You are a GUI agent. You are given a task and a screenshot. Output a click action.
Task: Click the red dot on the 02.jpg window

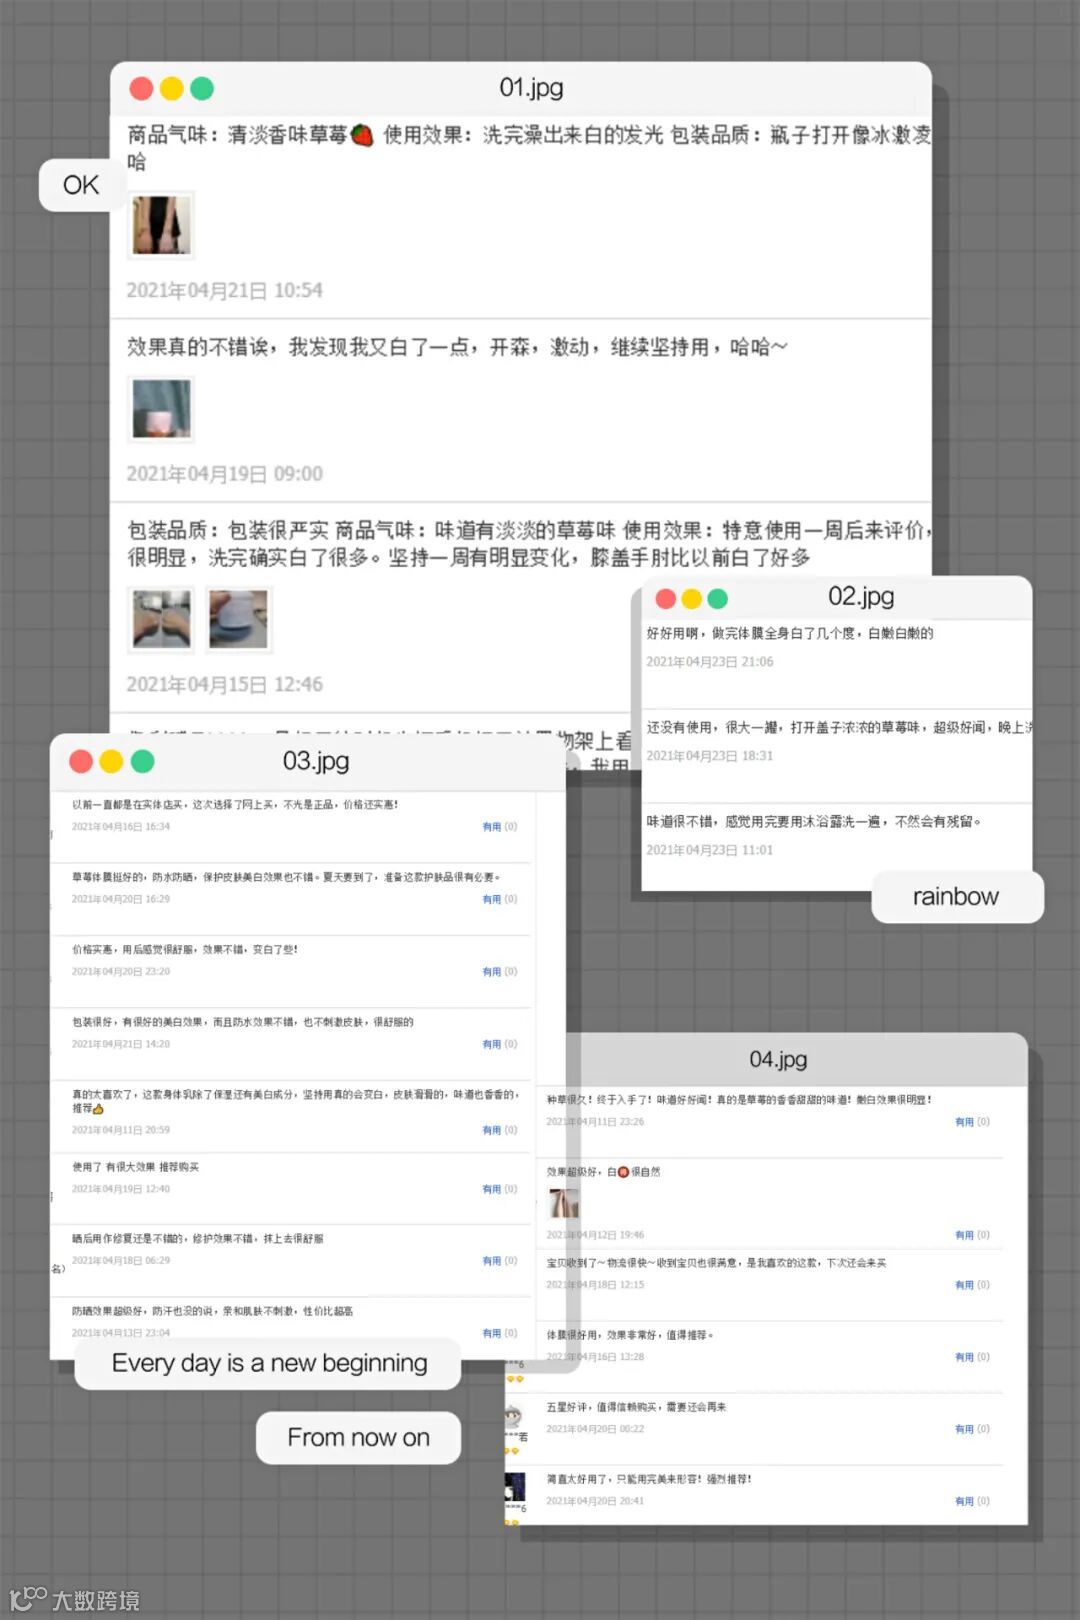666,599
